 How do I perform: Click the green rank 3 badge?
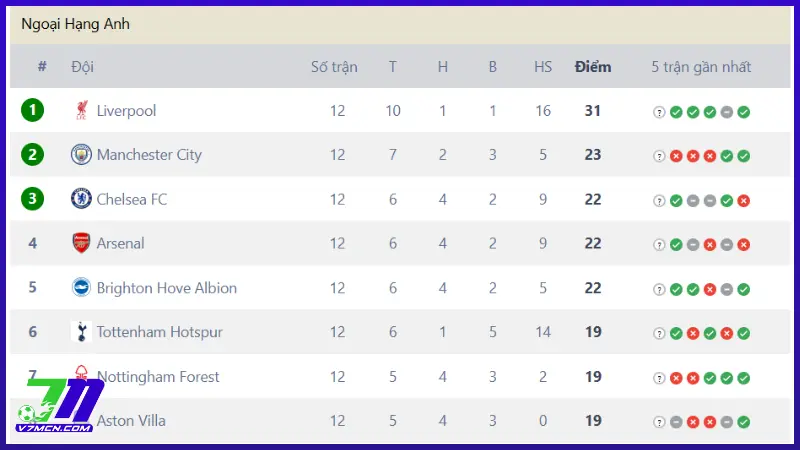[33, 199]
